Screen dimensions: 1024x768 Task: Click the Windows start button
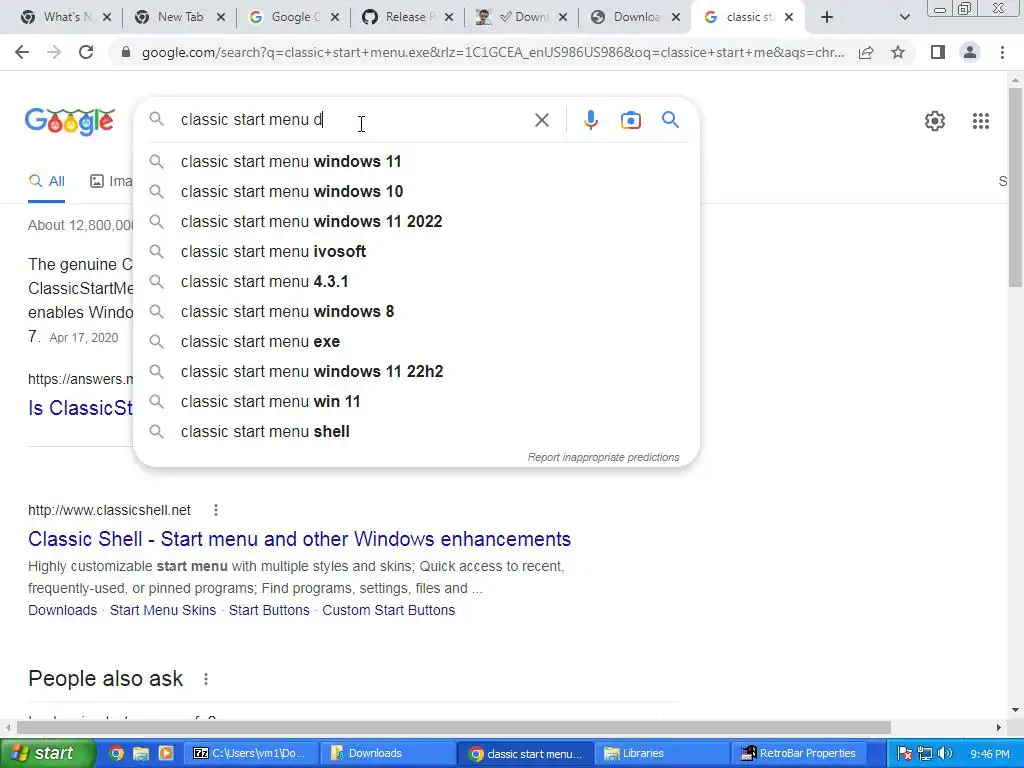tap(47, 753)
